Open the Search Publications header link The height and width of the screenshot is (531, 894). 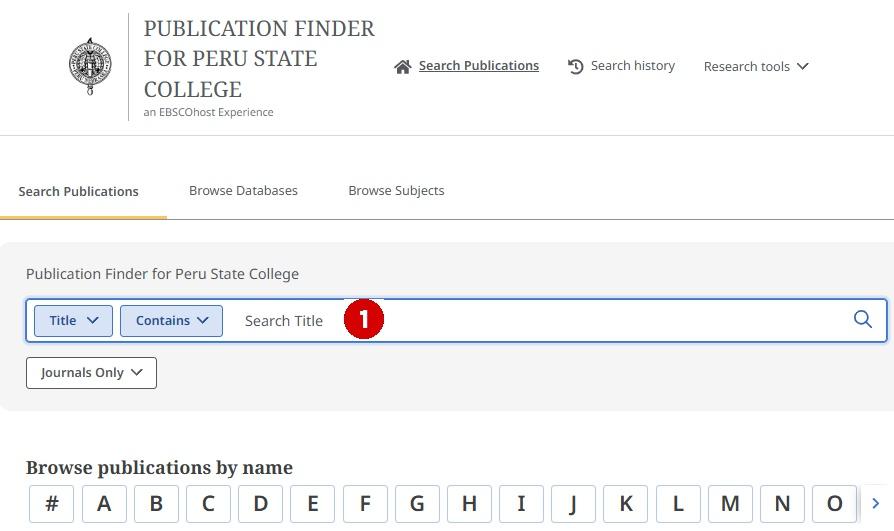tap(478, 66)
